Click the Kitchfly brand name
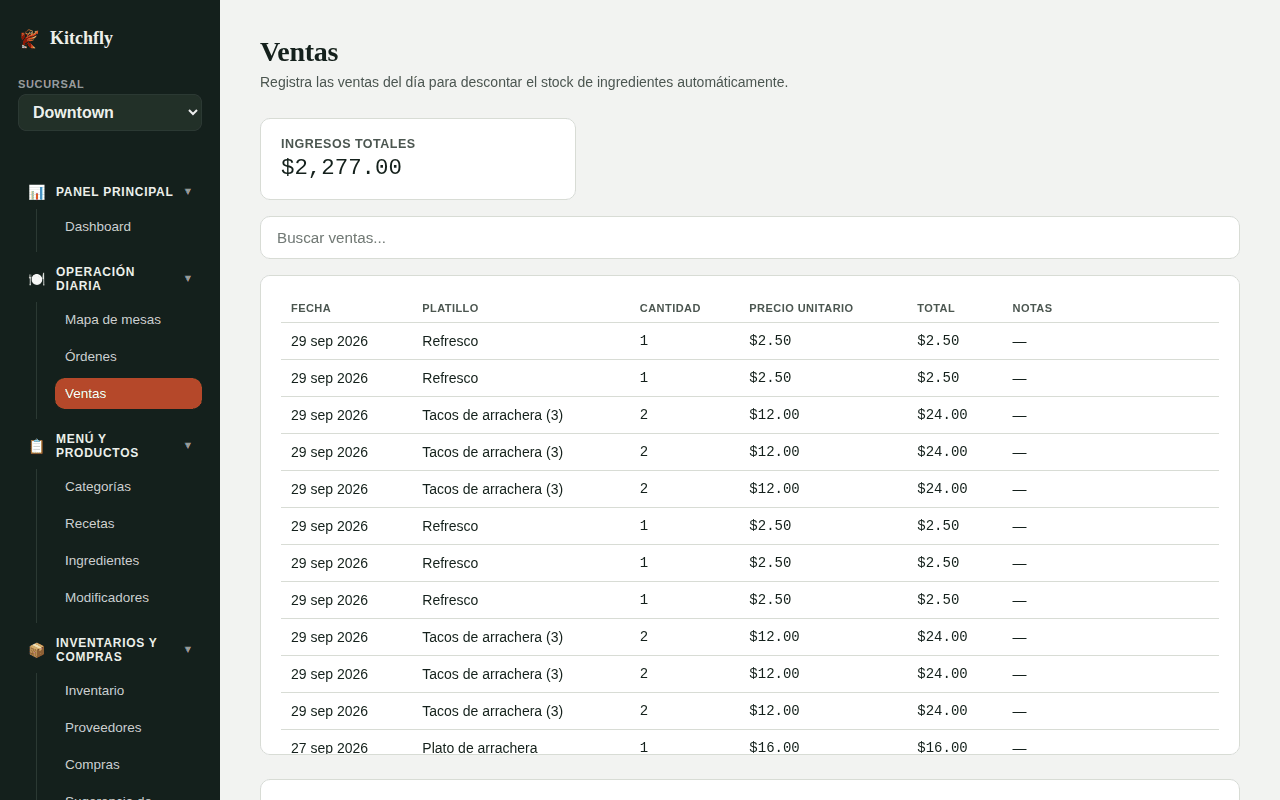Image resolution: width=1280 pixels, height=800 pixels. coord(81,38)
